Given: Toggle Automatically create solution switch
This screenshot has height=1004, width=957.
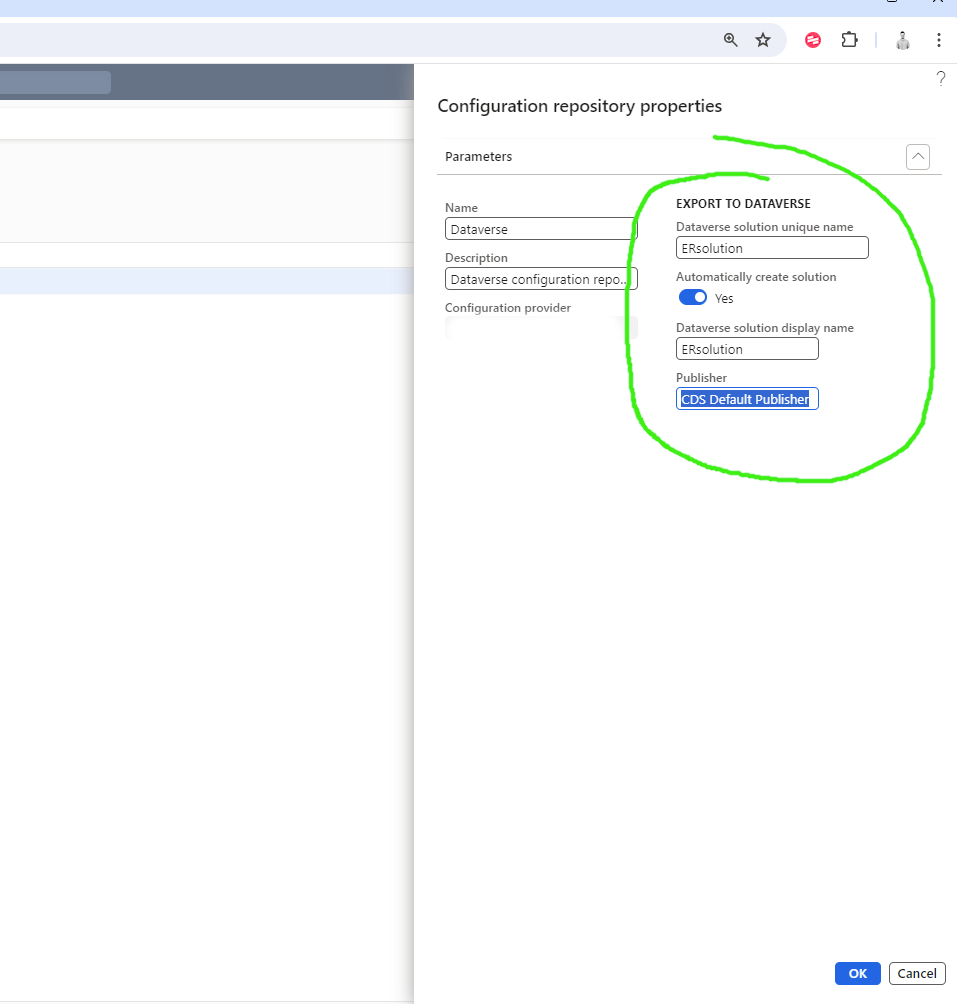Looking at the screenshot, I should click(x=692, y=298).
